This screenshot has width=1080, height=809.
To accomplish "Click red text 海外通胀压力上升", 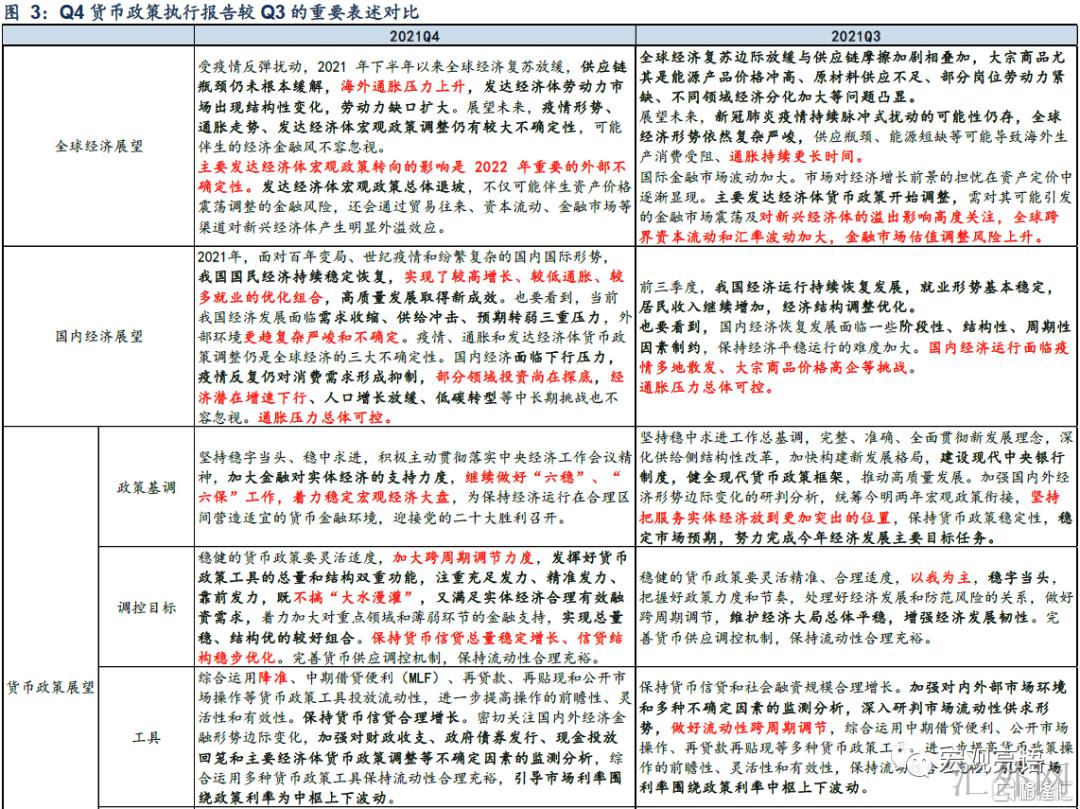I will (x=404, y=87).
